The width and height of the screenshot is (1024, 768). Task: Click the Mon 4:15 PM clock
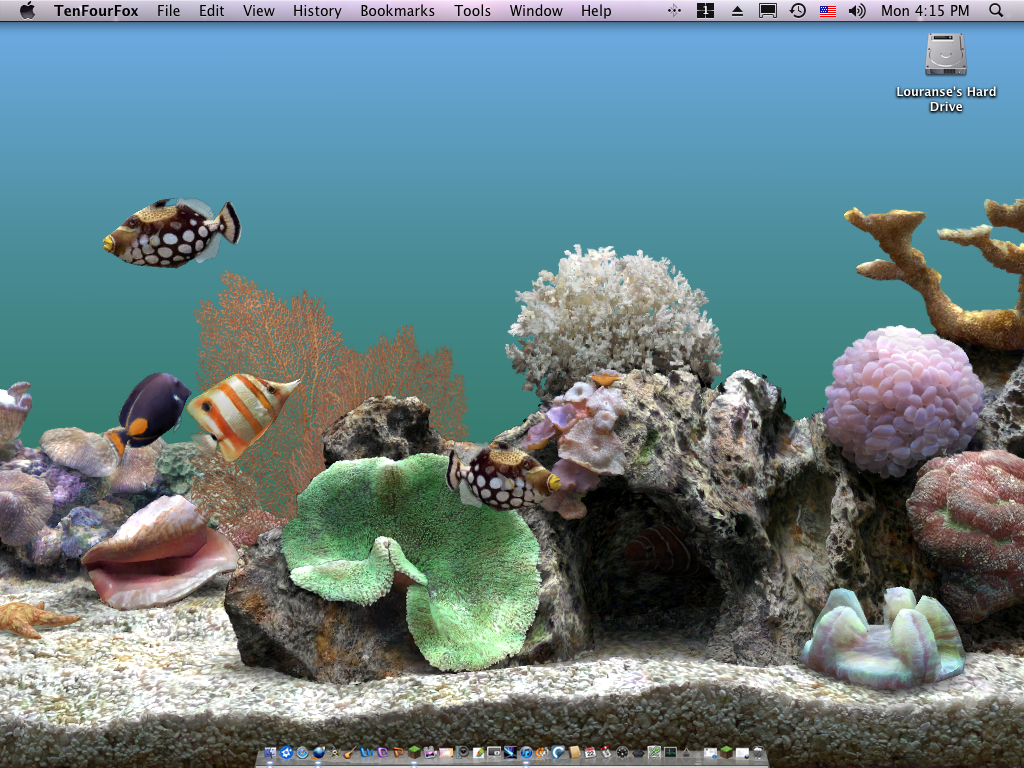click(925, 11)
